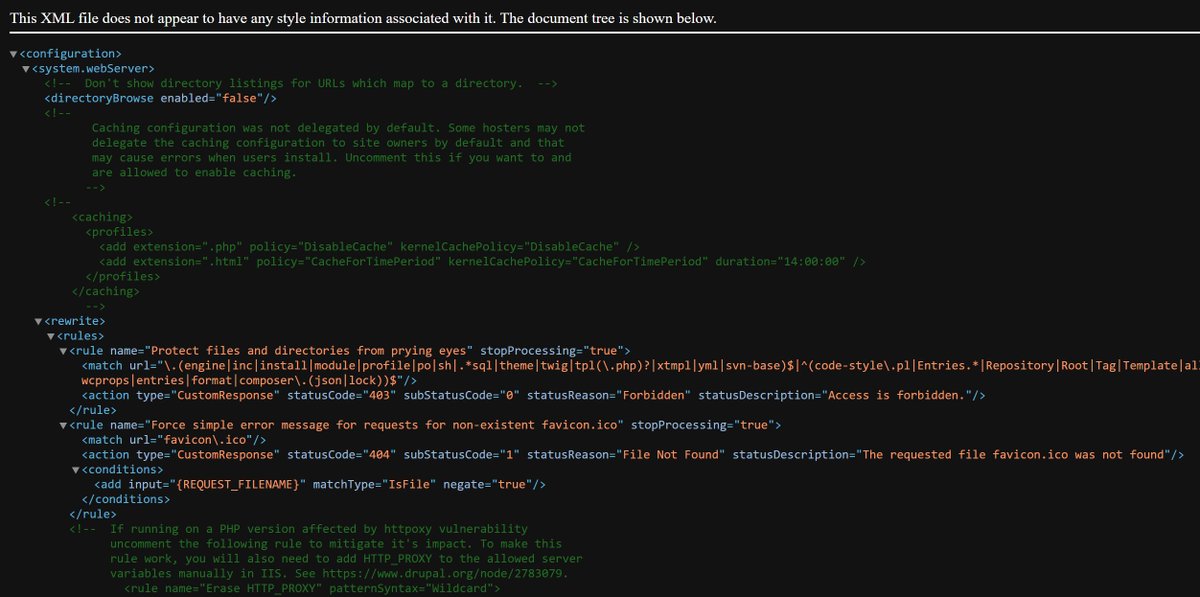Collapse the 'Protect files and directories' rule

click(x=64, y=351)
